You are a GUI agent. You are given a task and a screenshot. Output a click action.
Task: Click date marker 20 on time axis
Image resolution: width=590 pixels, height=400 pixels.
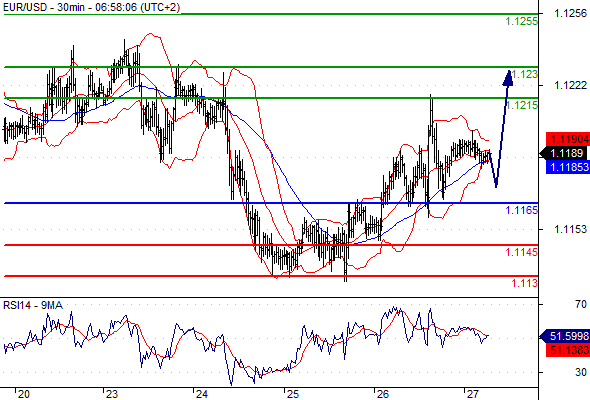pyautogui.click(x=23, y=394)
